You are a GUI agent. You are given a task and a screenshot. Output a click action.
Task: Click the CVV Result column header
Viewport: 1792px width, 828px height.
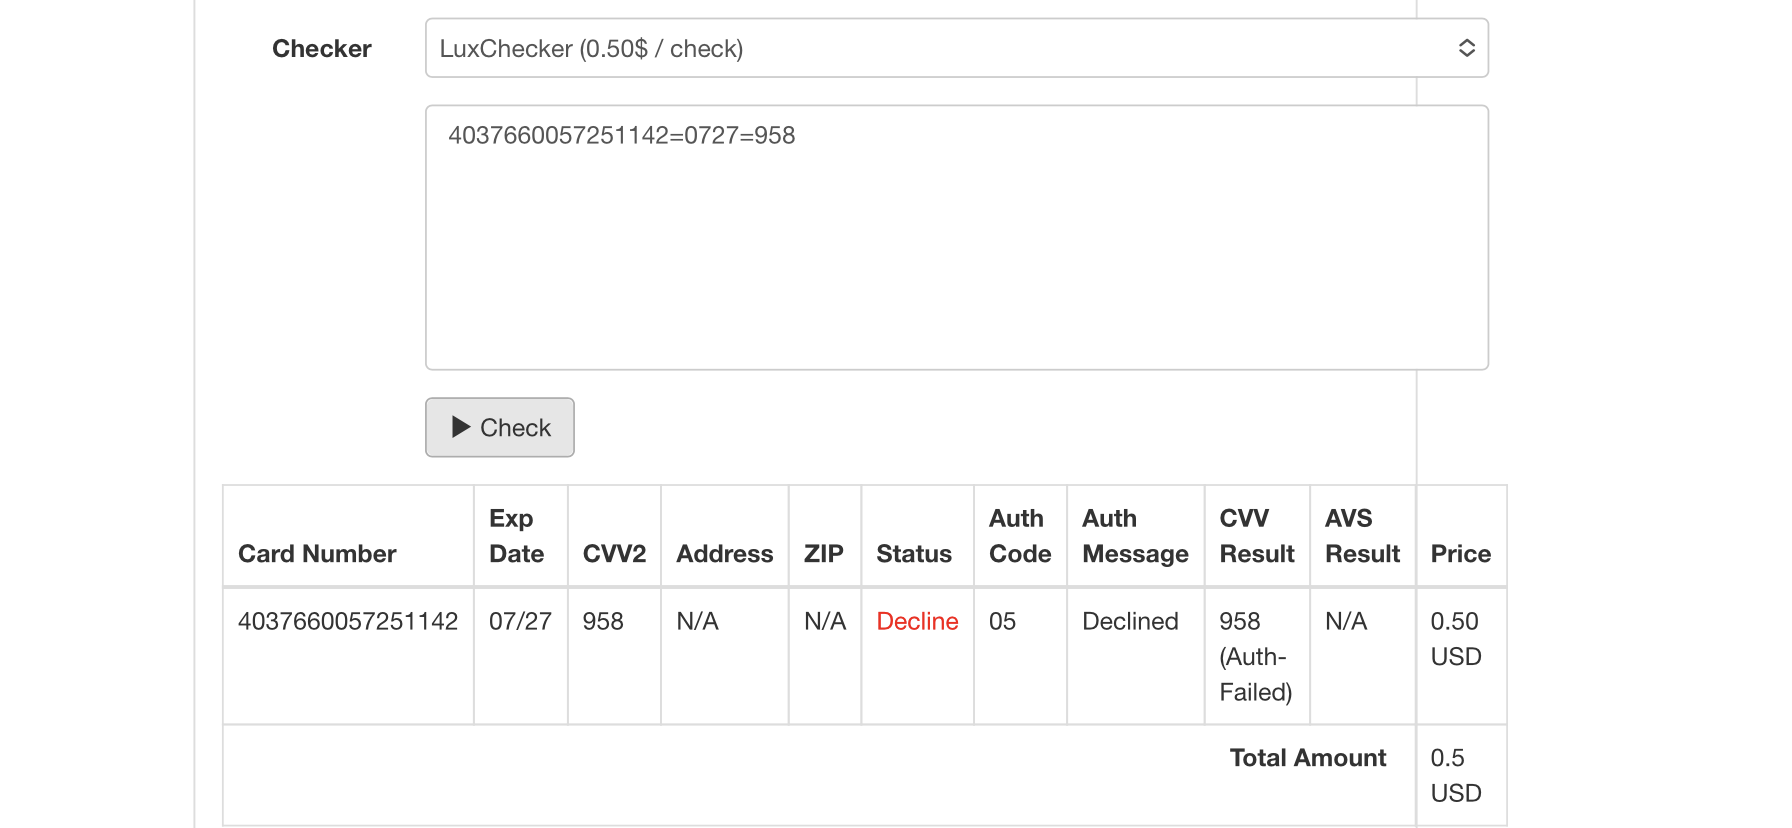[1256, 536]
